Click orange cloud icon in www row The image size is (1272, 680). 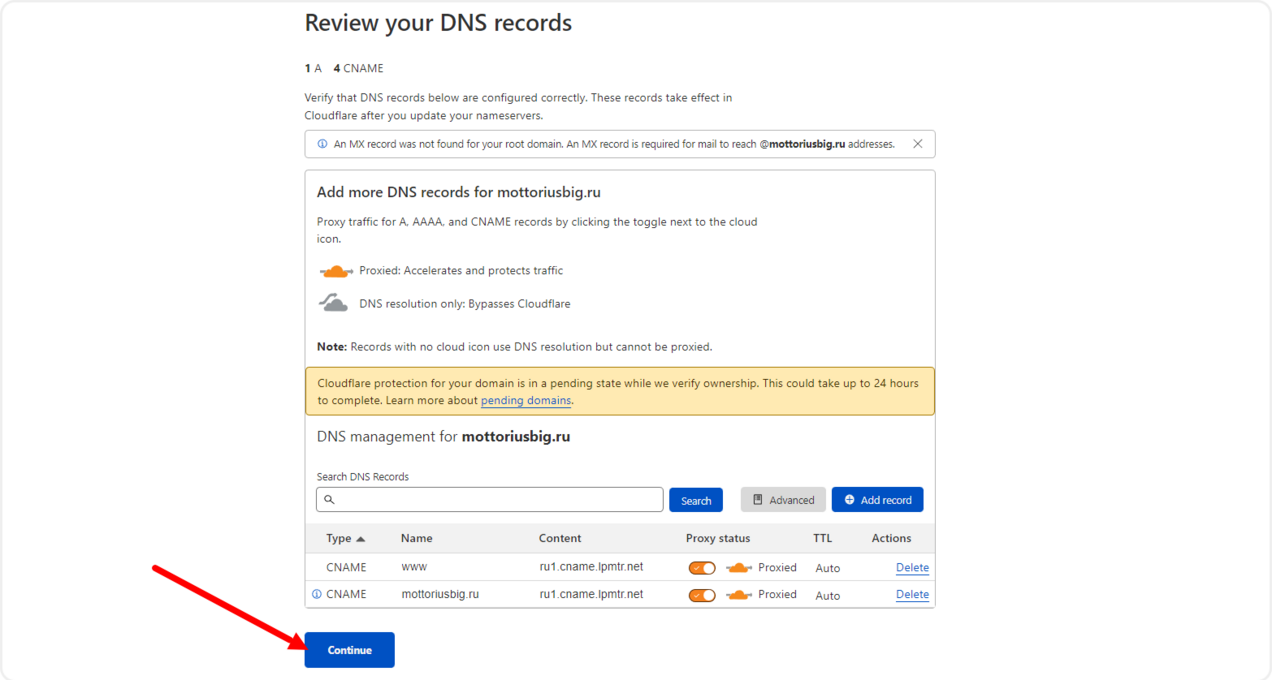(x=738, y=568)
